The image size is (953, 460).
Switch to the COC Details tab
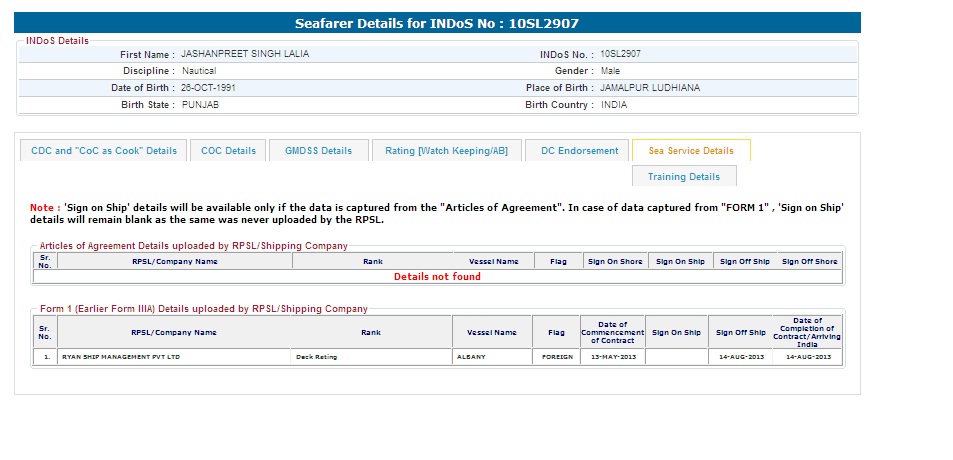pyautogui.click(x=228, y=151)
